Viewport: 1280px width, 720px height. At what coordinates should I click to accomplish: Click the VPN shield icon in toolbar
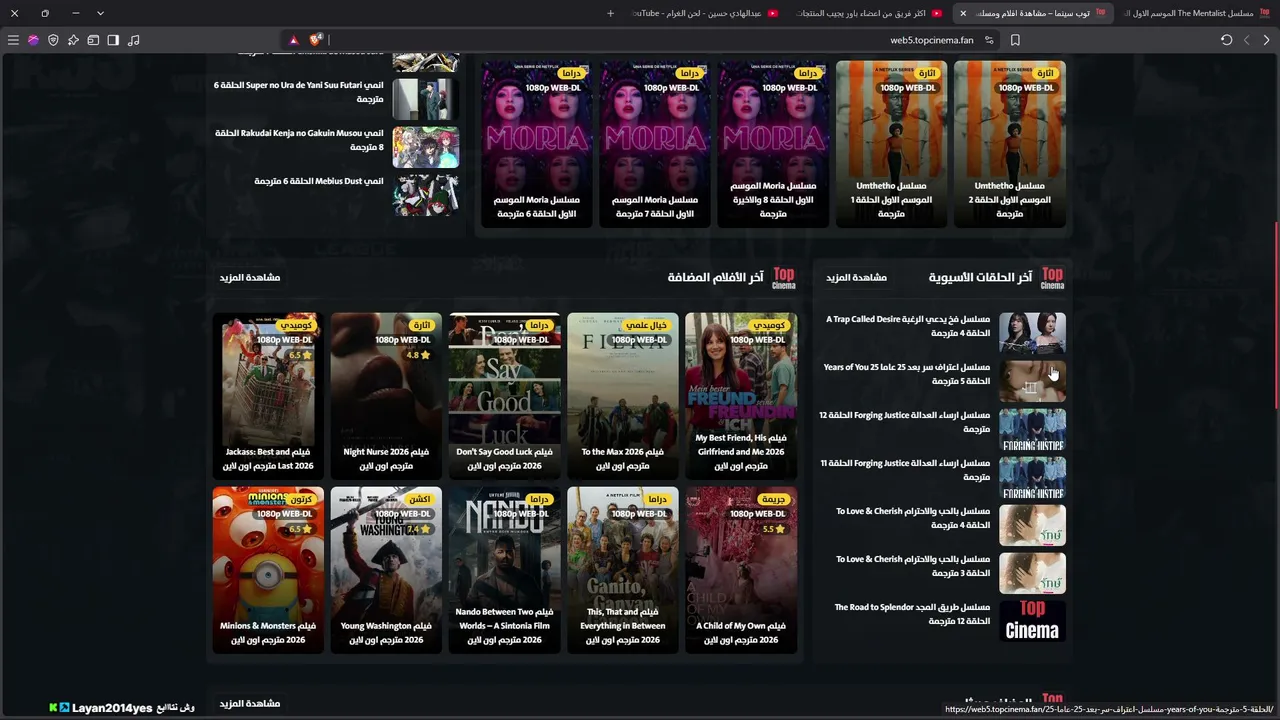53,40
